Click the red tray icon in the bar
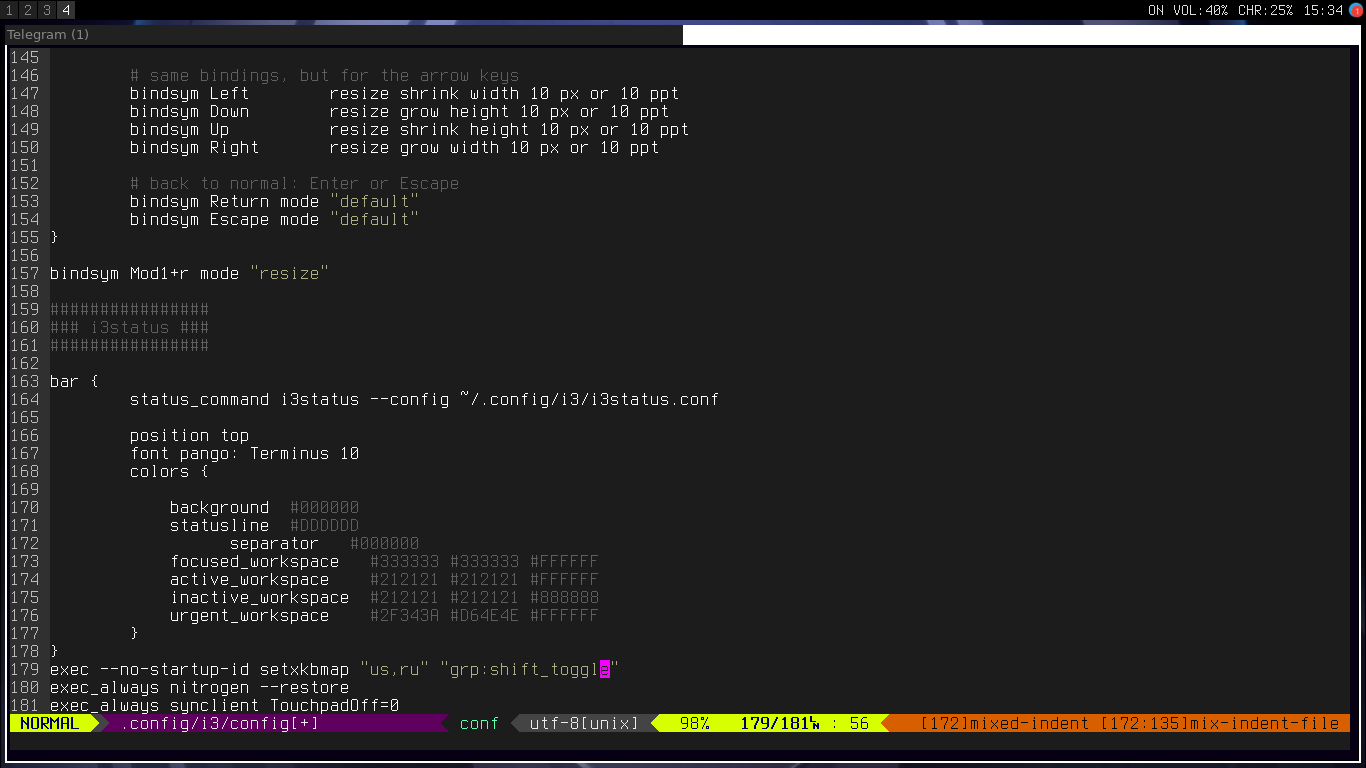 (x=1356, y=10)
